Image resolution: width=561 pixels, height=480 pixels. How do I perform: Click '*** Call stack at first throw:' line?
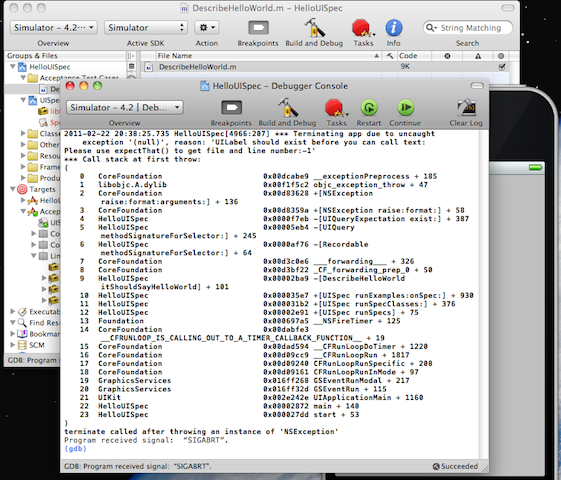pos(133,159)
